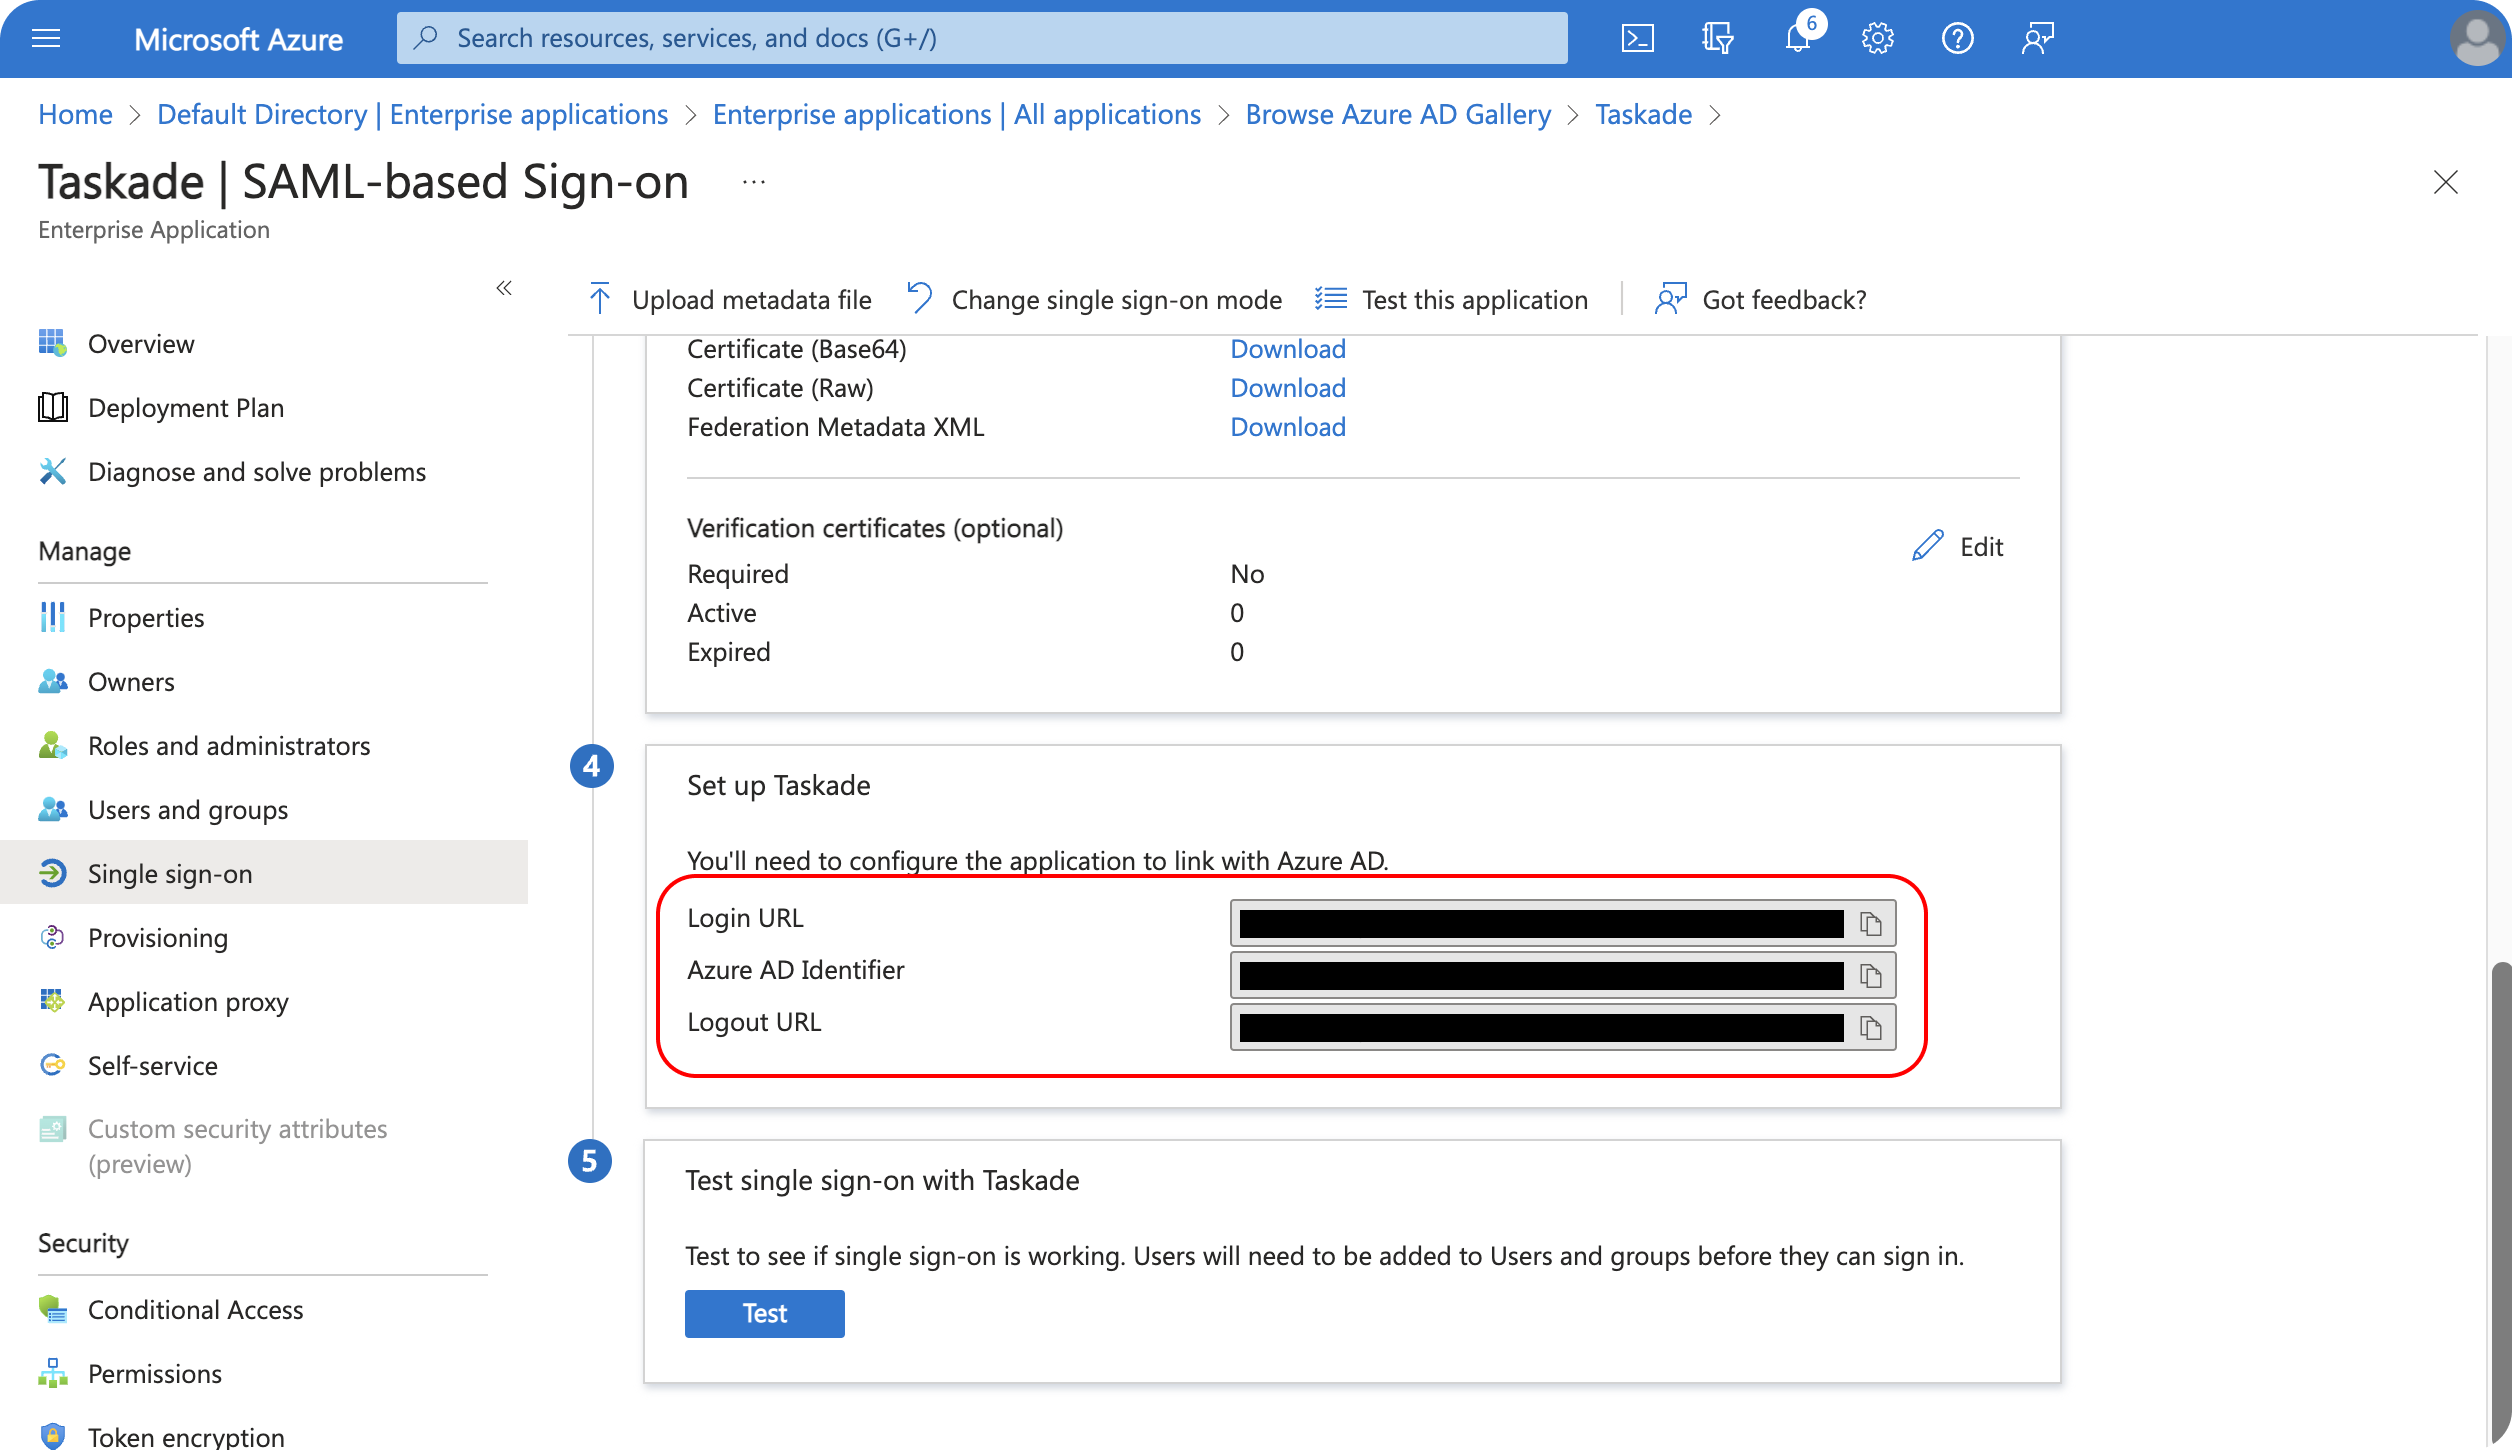Screen dimensions: 2512x1450
Task: Click the help question mark icon
Action: tap(1957, 38)
